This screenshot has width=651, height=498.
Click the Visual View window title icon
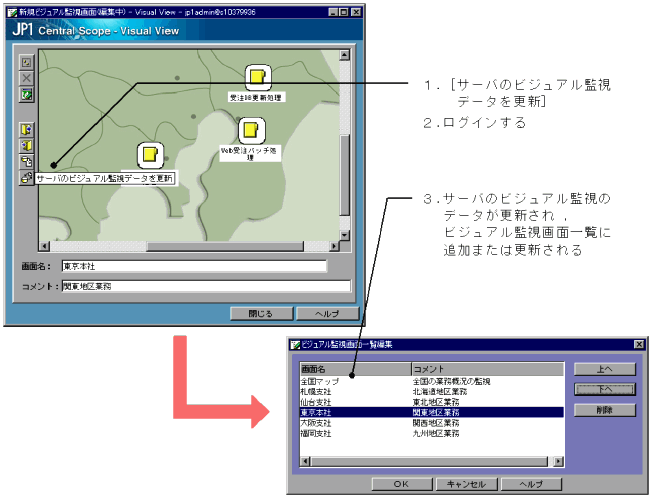[12, 12]
